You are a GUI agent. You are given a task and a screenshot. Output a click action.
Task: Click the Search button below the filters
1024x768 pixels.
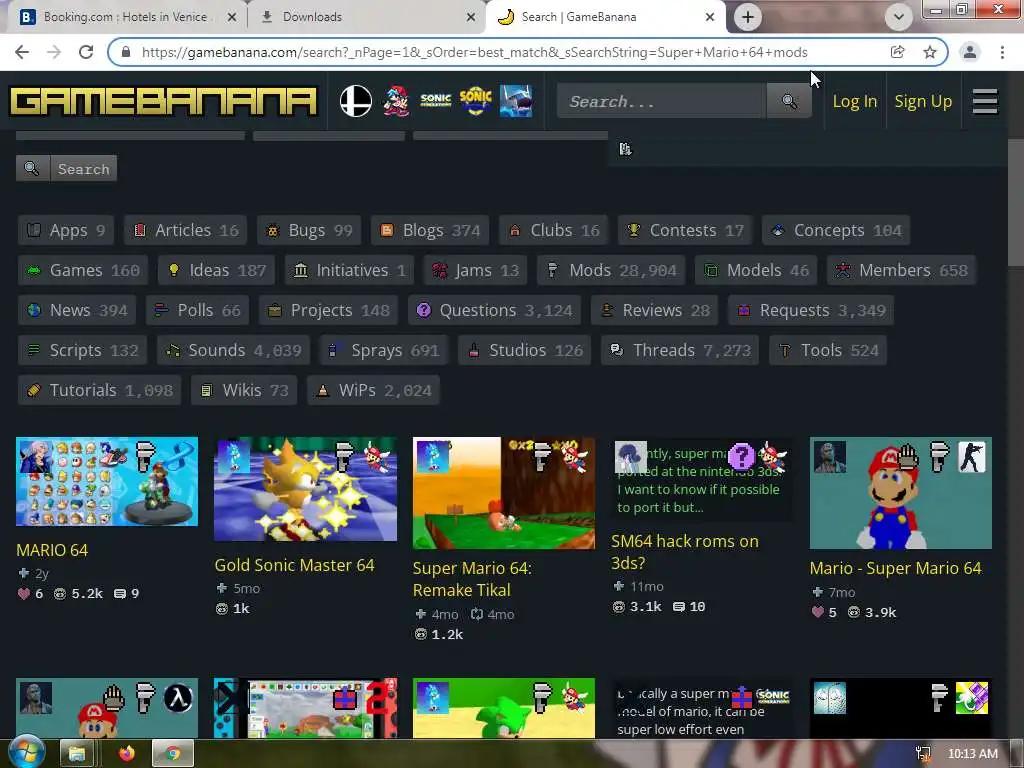click(84, 168)
